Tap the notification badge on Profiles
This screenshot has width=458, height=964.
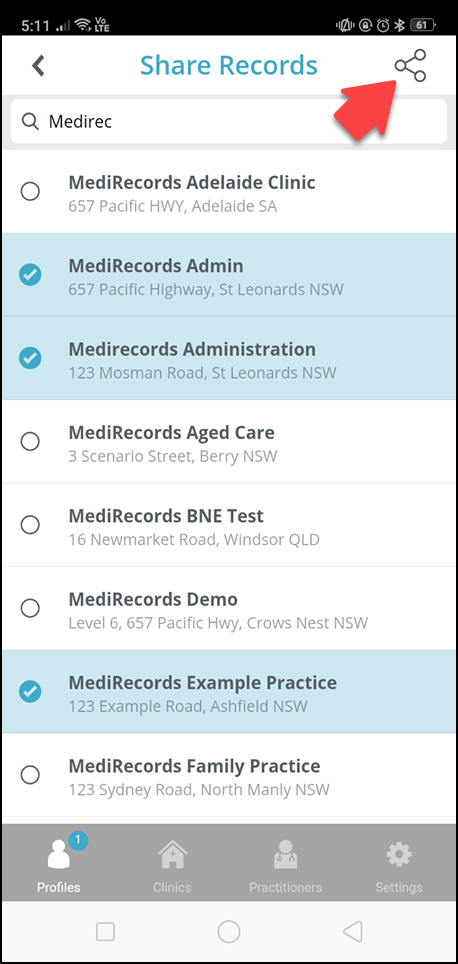pyautogui.click(x=77, y=840)
